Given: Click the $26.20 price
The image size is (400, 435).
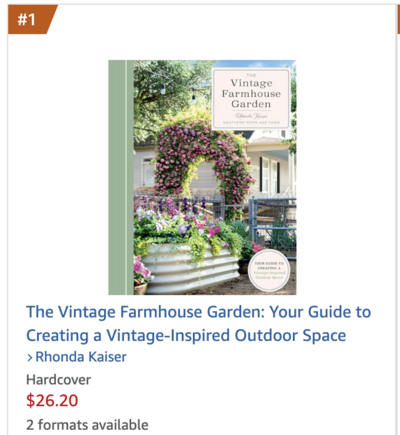Looking at the screenshot, I should pyautogui.click(x=52, y=400).
